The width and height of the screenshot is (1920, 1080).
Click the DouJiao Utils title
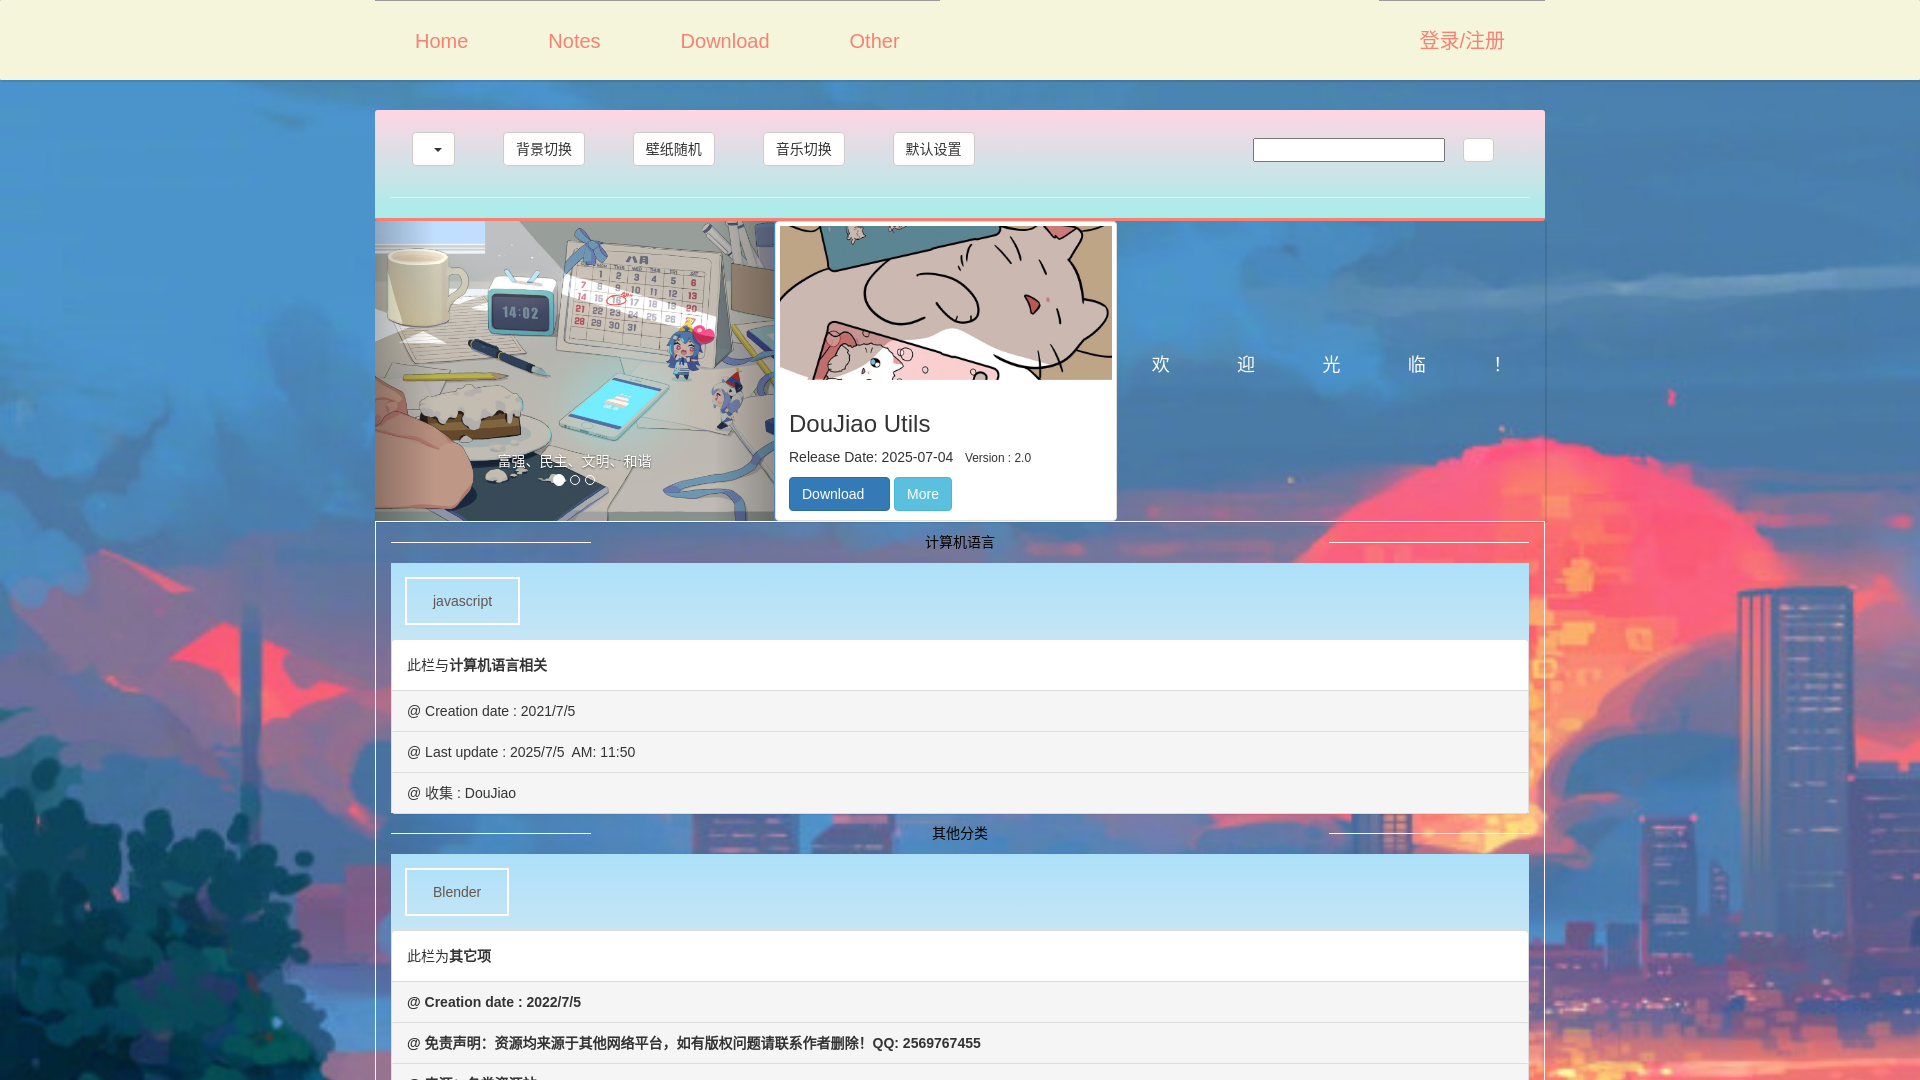(x=860, y=424)
